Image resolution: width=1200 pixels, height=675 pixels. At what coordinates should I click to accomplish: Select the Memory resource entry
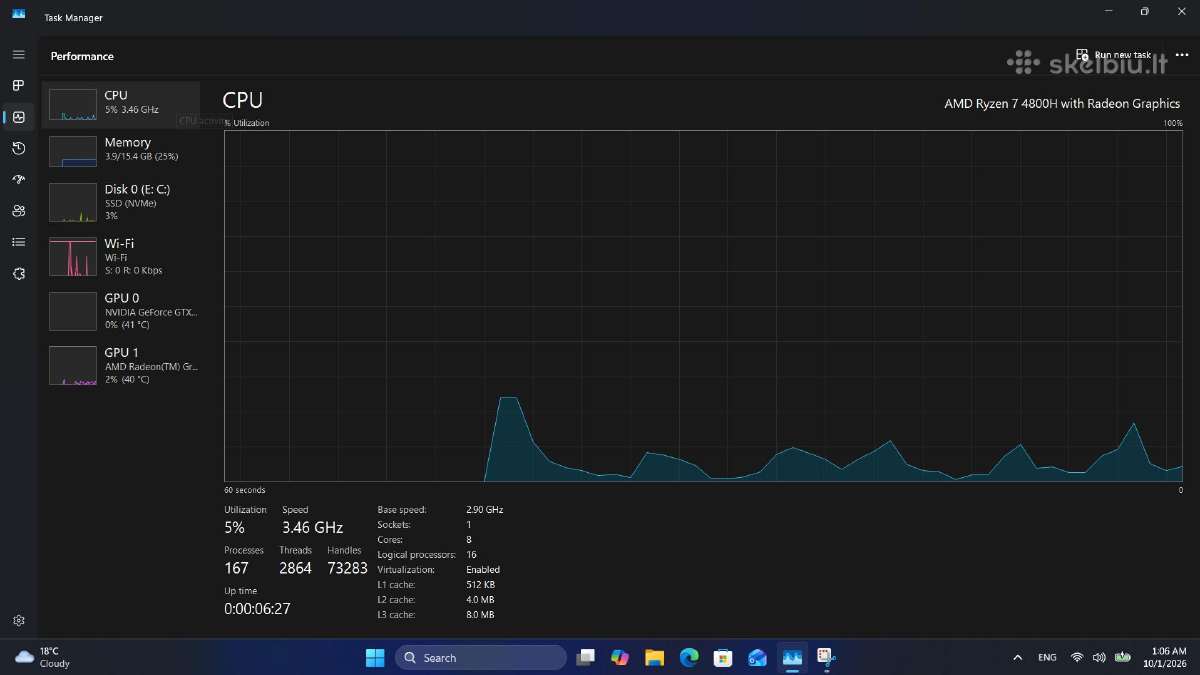[121, 150]
